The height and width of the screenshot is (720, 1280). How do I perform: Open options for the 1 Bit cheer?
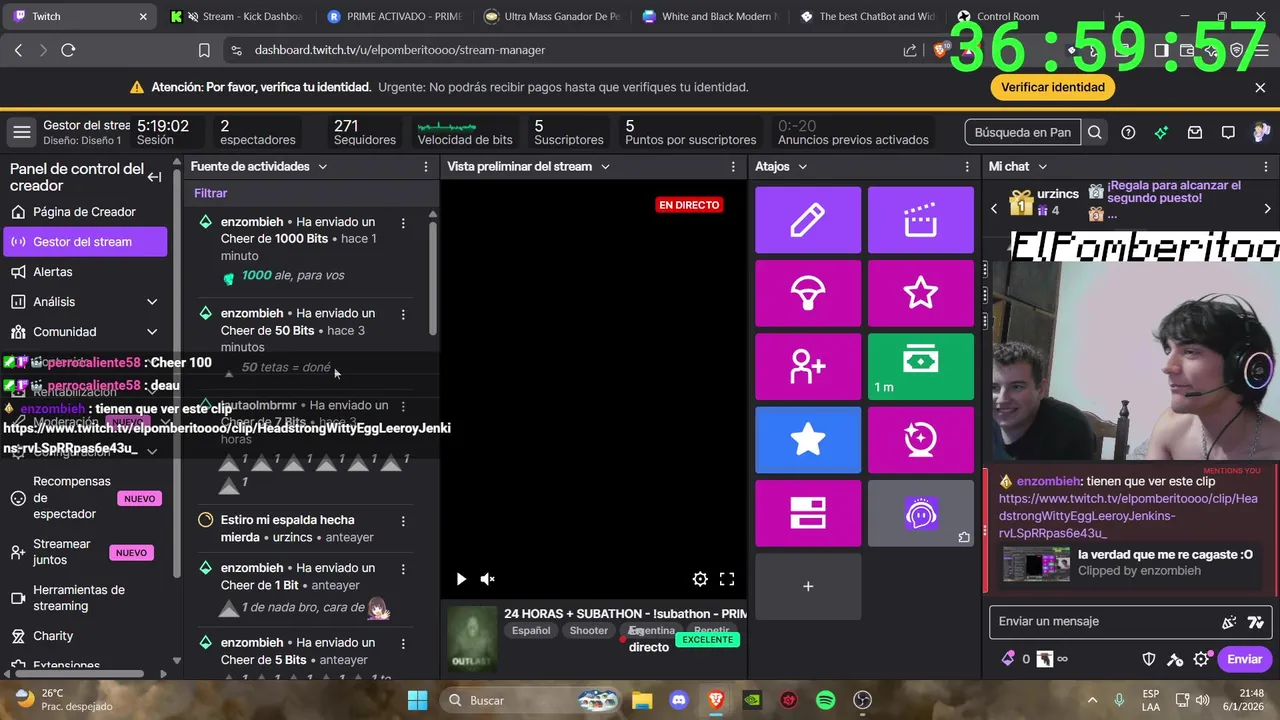pyautogui.click(x=403, y=569)
